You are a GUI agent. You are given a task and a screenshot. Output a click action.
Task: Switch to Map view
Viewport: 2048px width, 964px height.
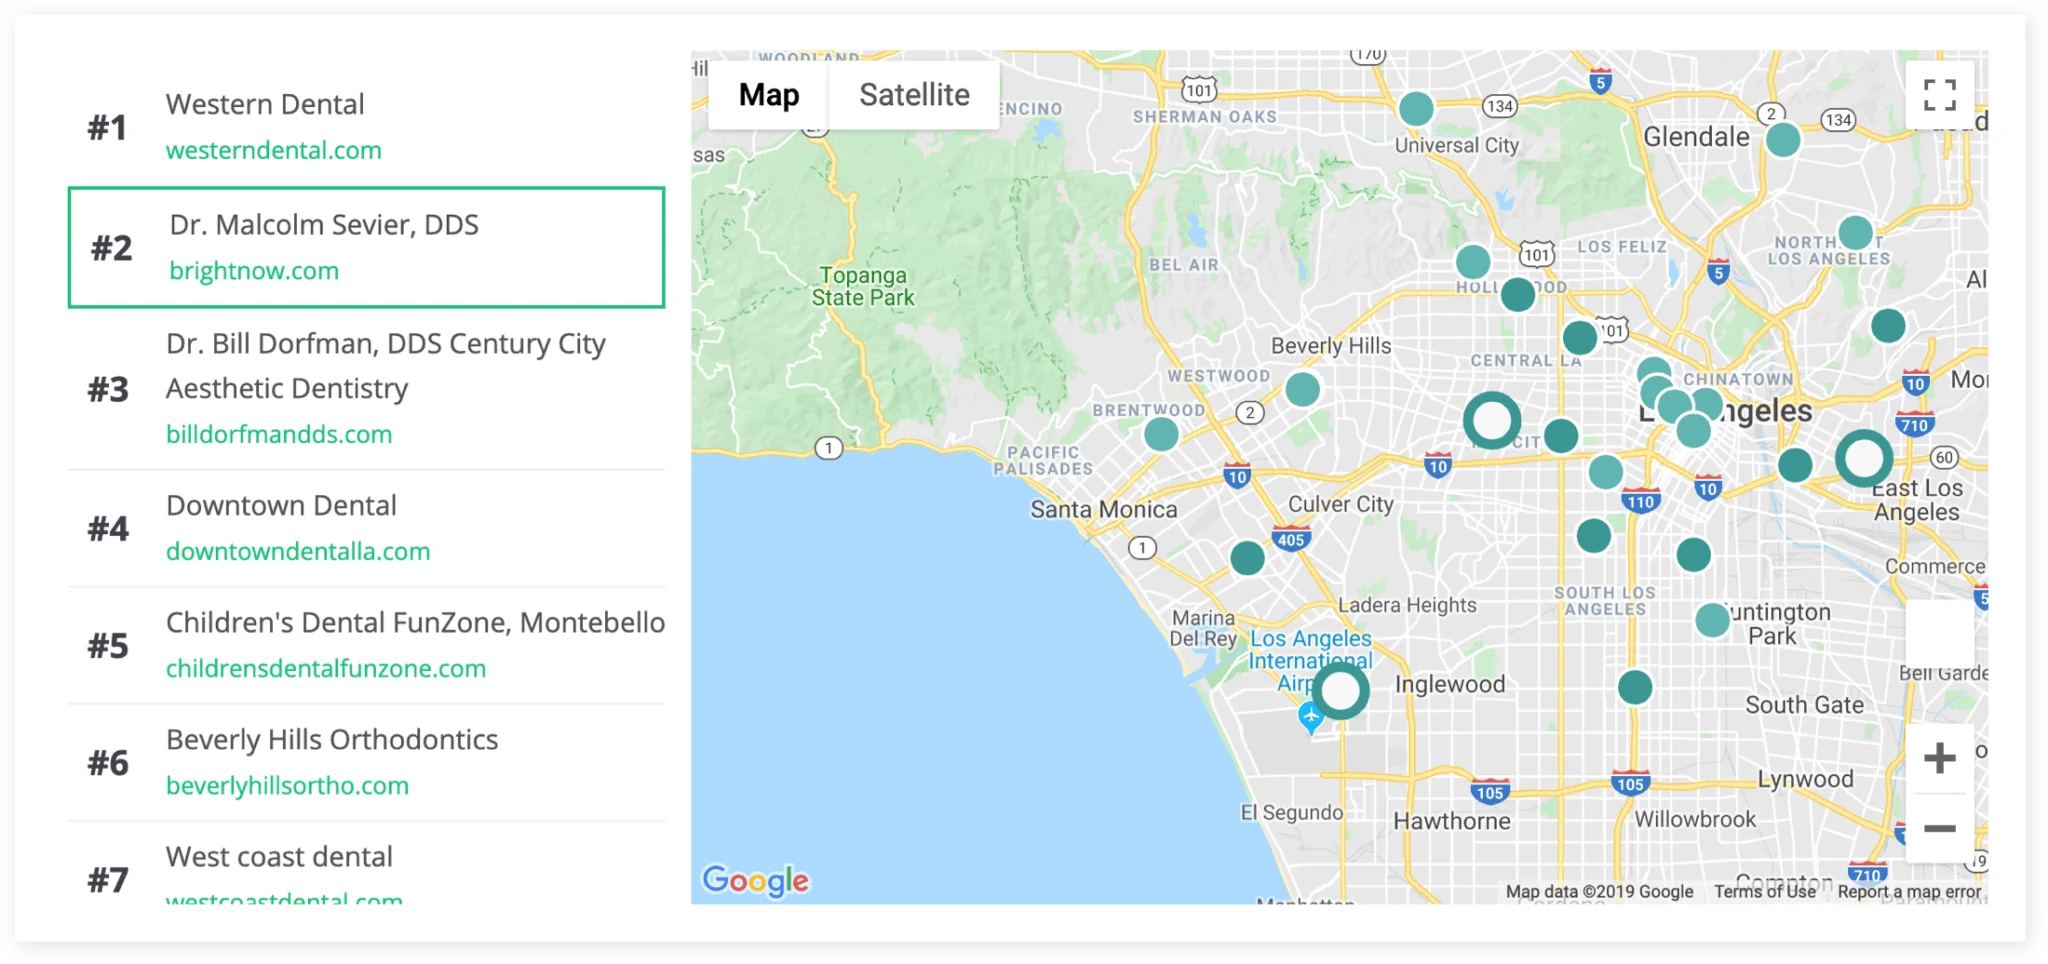(x=768, y=95)
